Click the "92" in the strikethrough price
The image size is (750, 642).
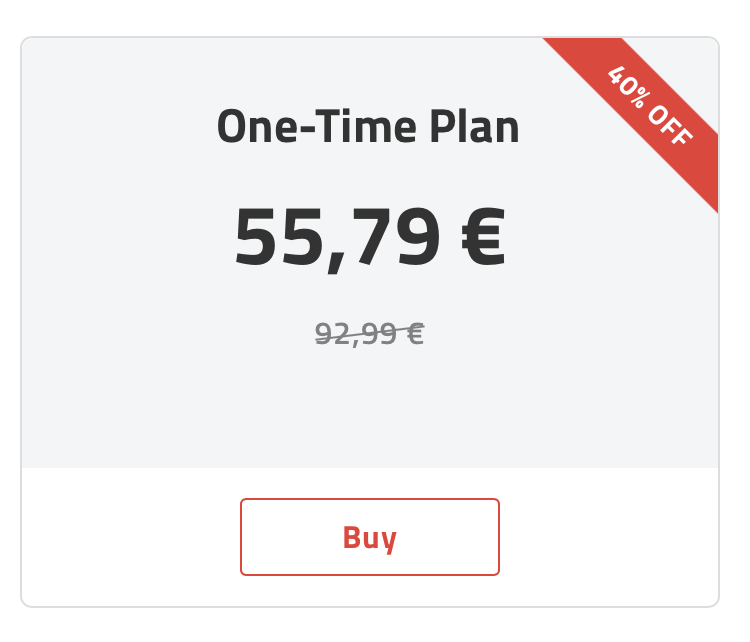coord(332,333)
